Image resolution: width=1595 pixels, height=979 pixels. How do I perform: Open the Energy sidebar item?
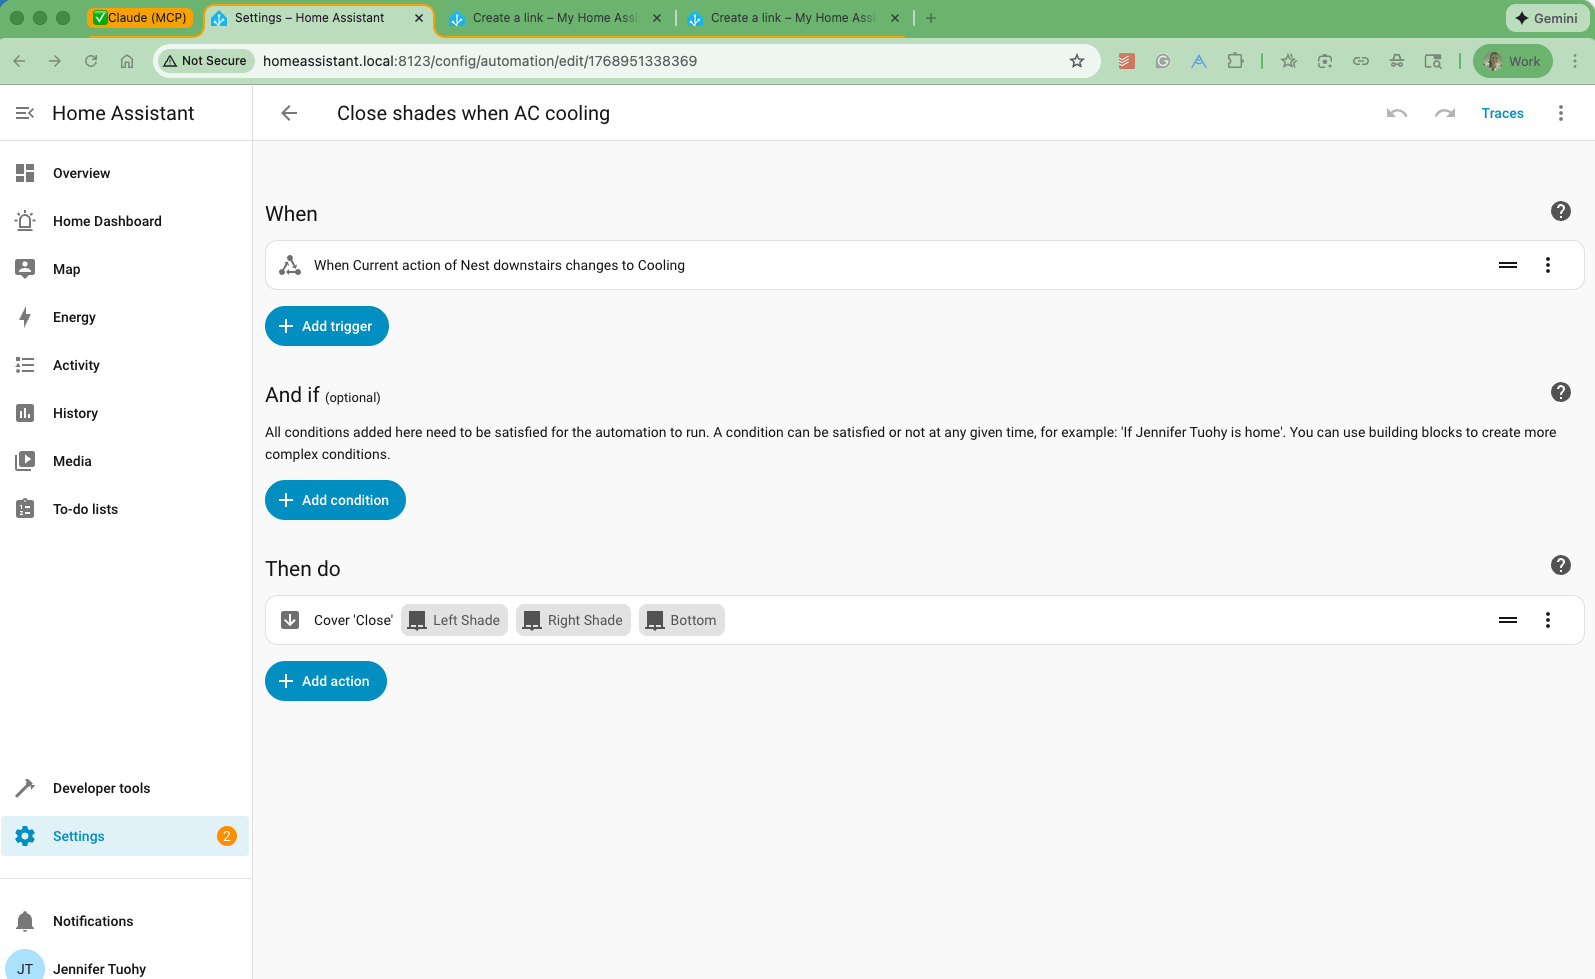point(125,317)
